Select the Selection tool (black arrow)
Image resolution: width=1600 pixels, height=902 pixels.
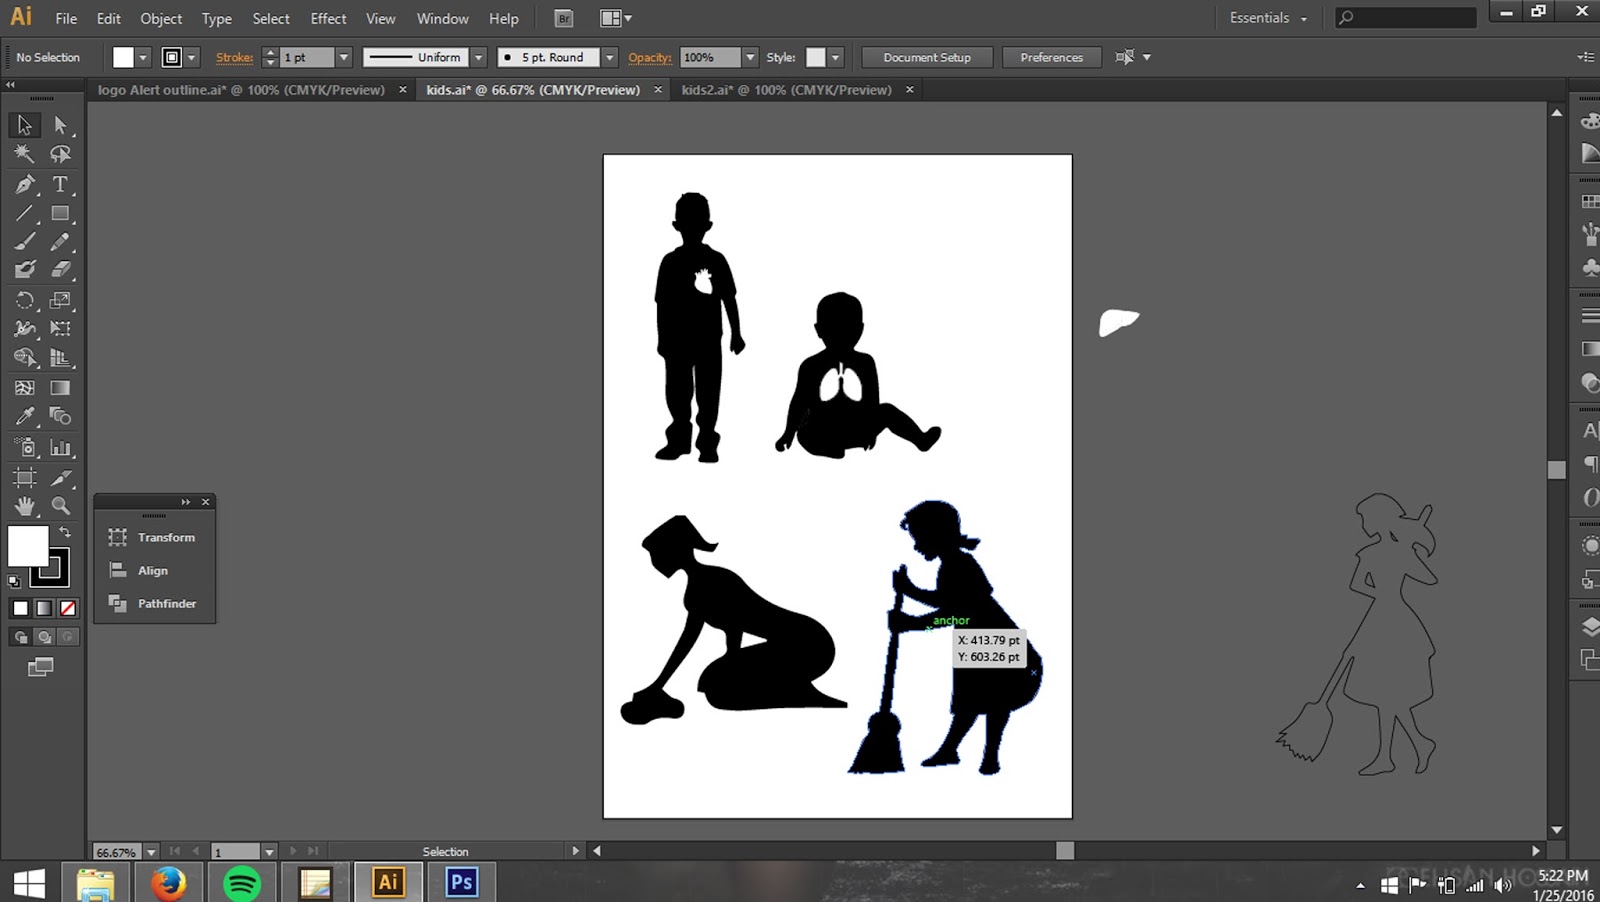25,125
